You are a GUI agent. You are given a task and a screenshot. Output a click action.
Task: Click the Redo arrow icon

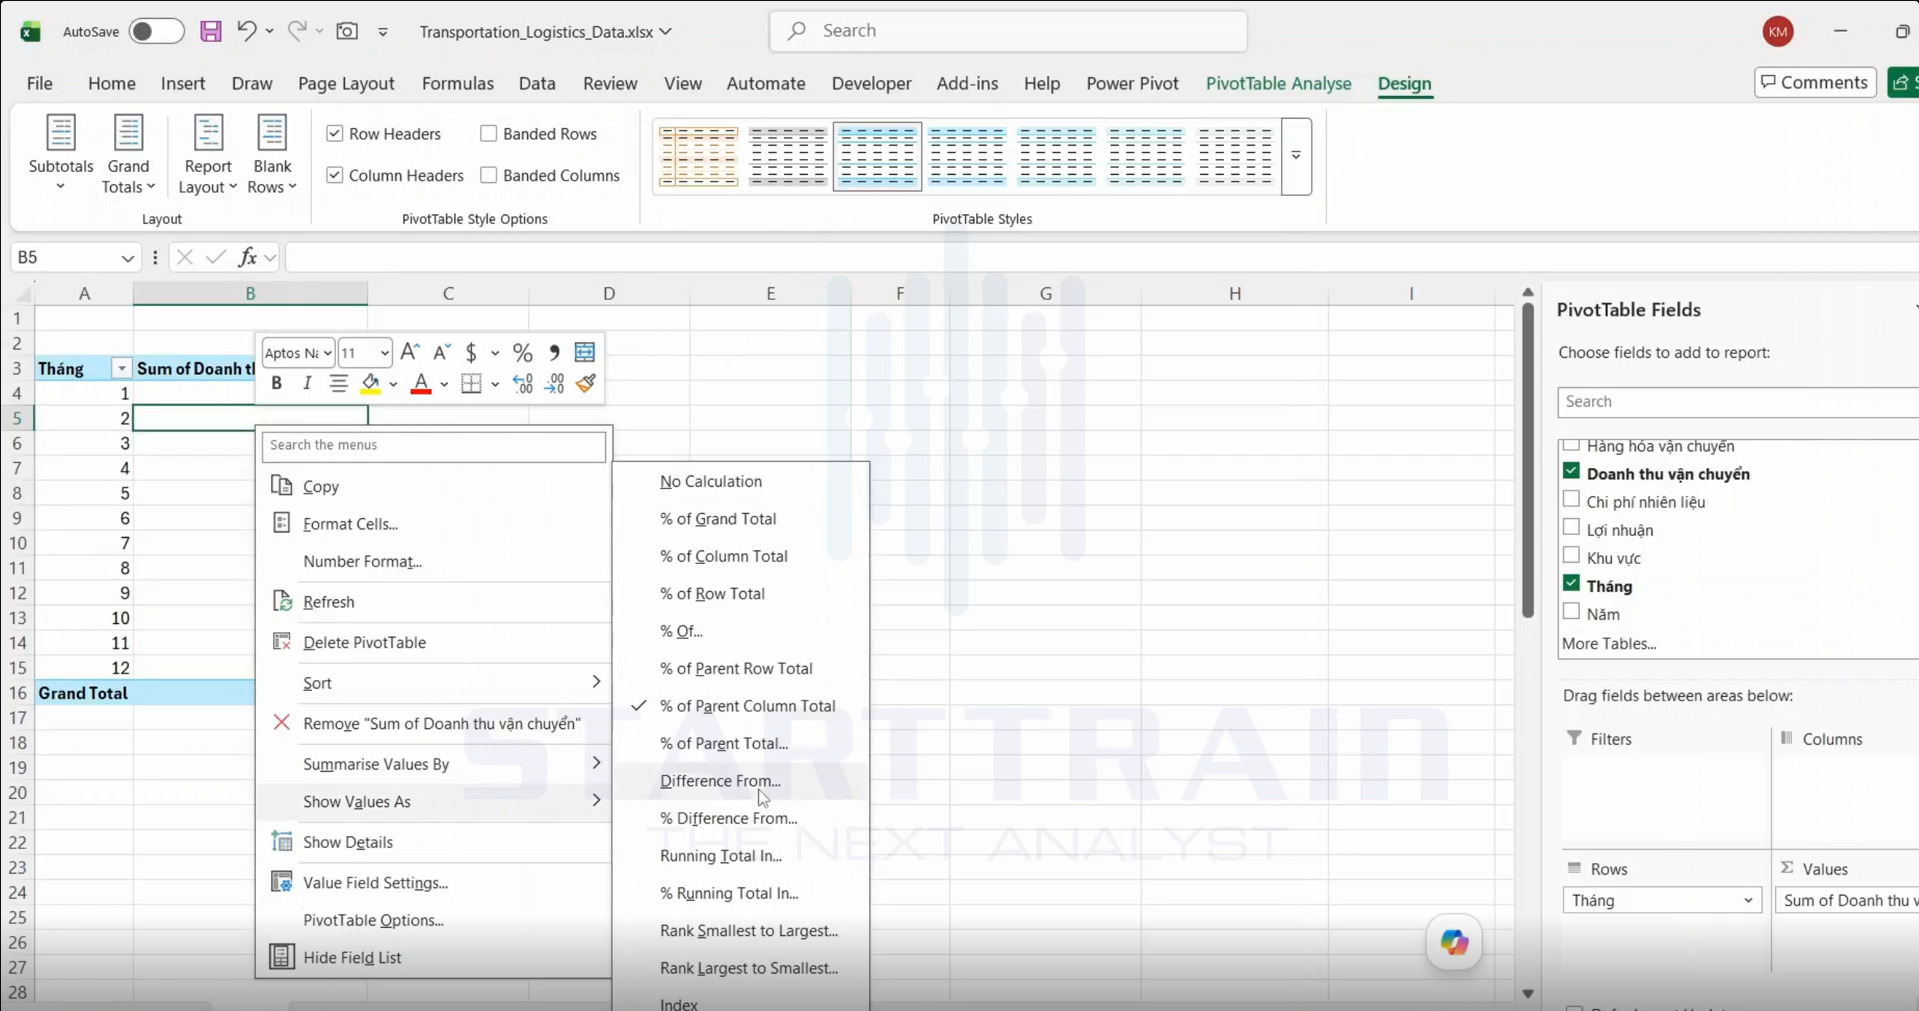pyautogui.click(x=297, y=31)
